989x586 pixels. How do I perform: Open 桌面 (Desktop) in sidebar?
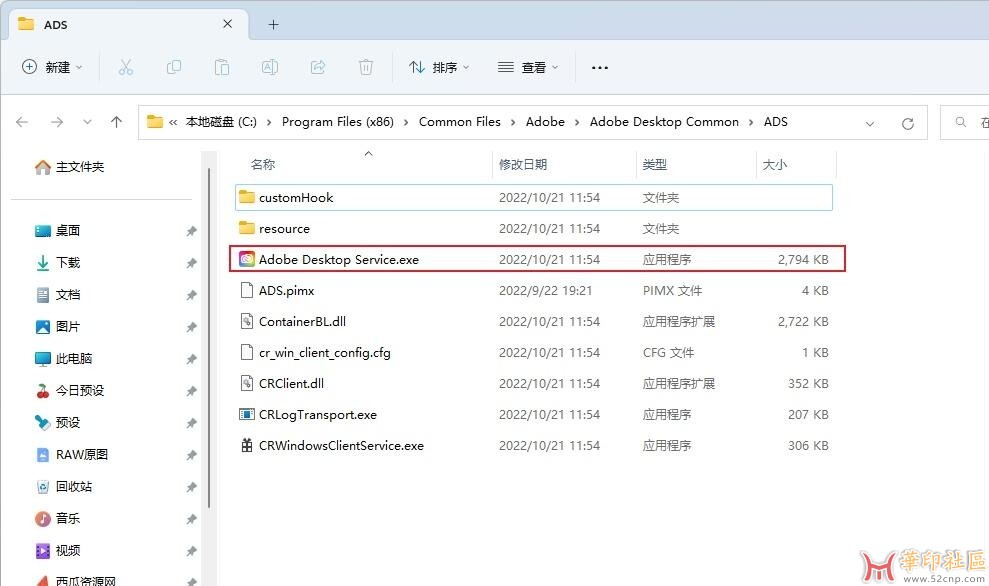[x=57, y=231]
